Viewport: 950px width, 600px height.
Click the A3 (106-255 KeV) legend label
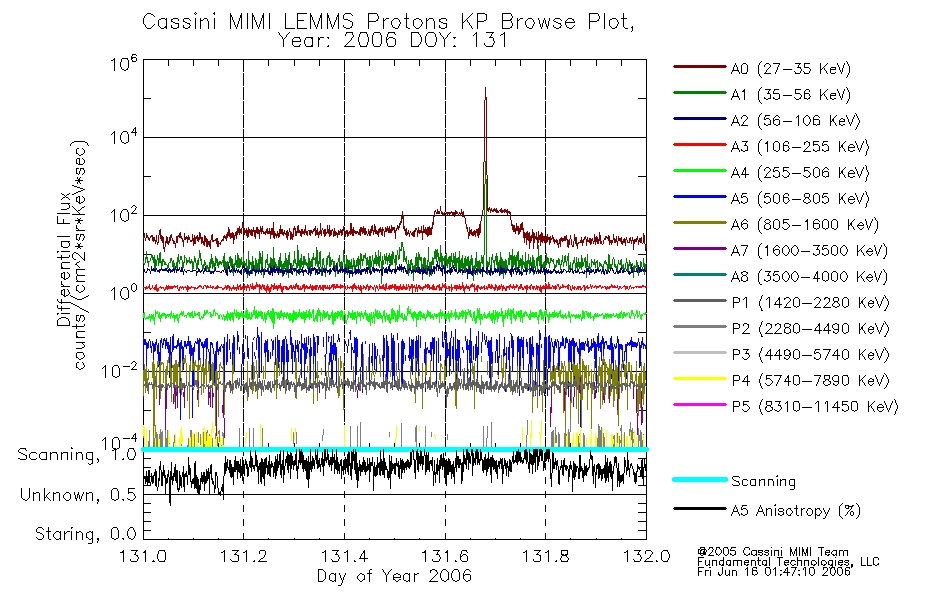coord(800,147)
